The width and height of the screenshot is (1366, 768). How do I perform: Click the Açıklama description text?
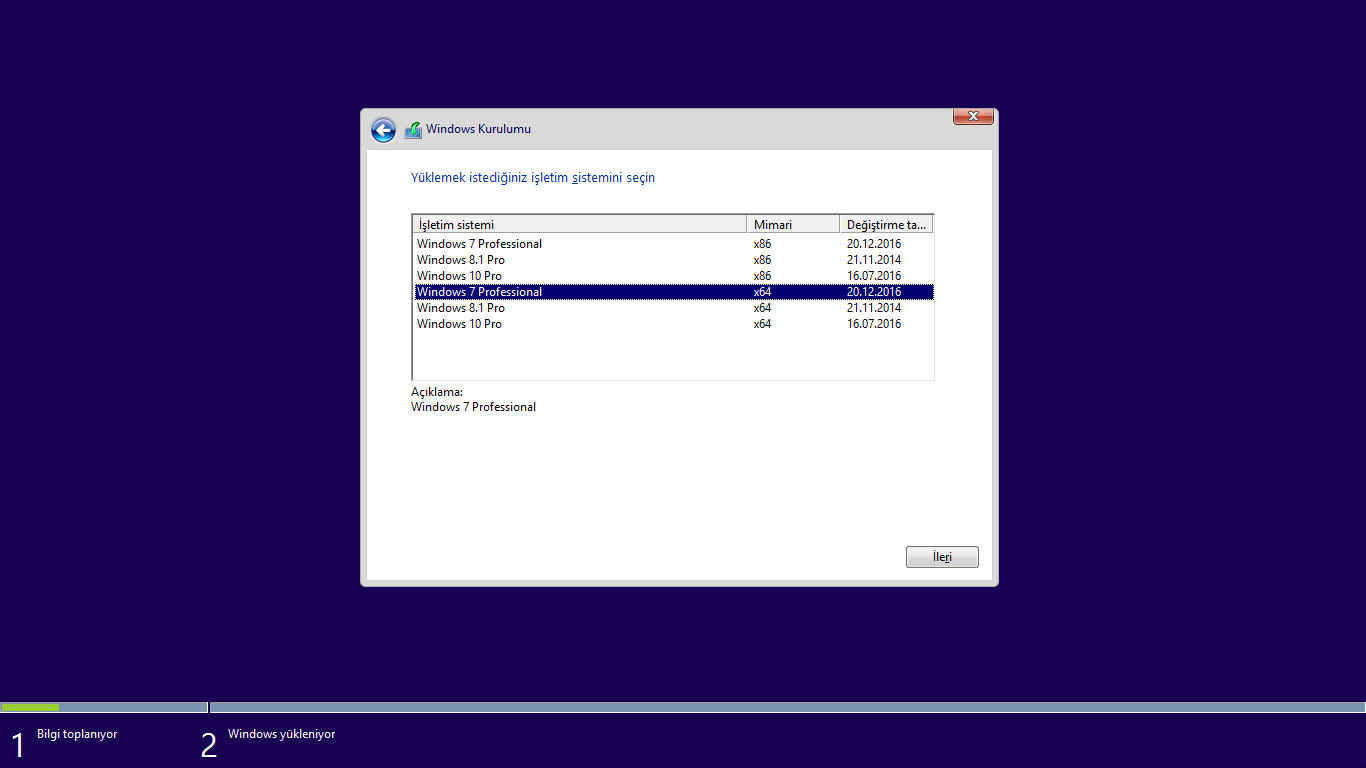tap(473, 407)
